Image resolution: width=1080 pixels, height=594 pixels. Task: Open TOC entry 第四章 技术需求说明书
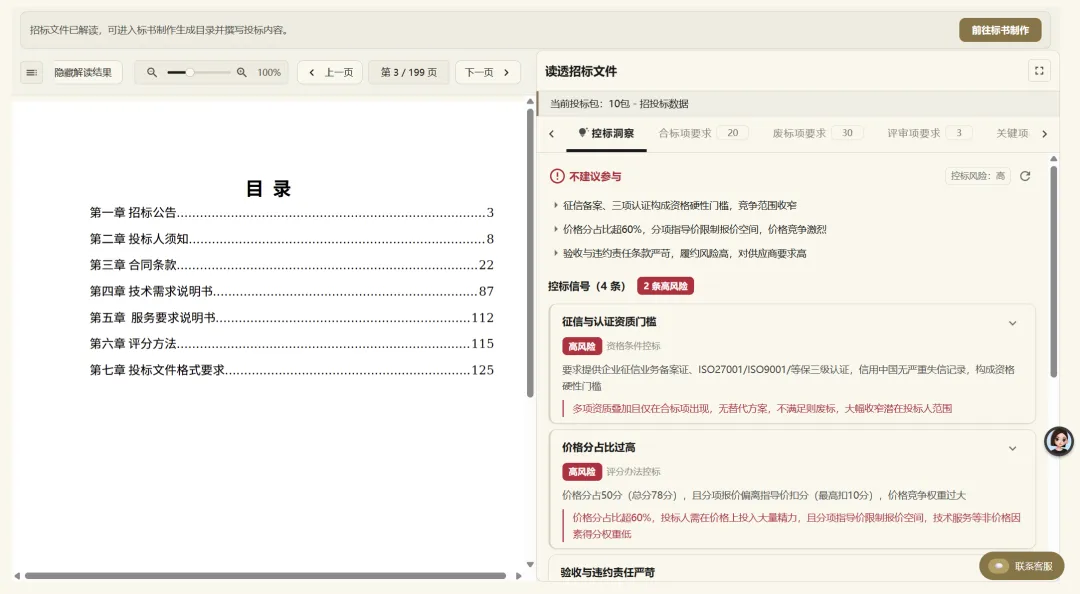[291, 291]
